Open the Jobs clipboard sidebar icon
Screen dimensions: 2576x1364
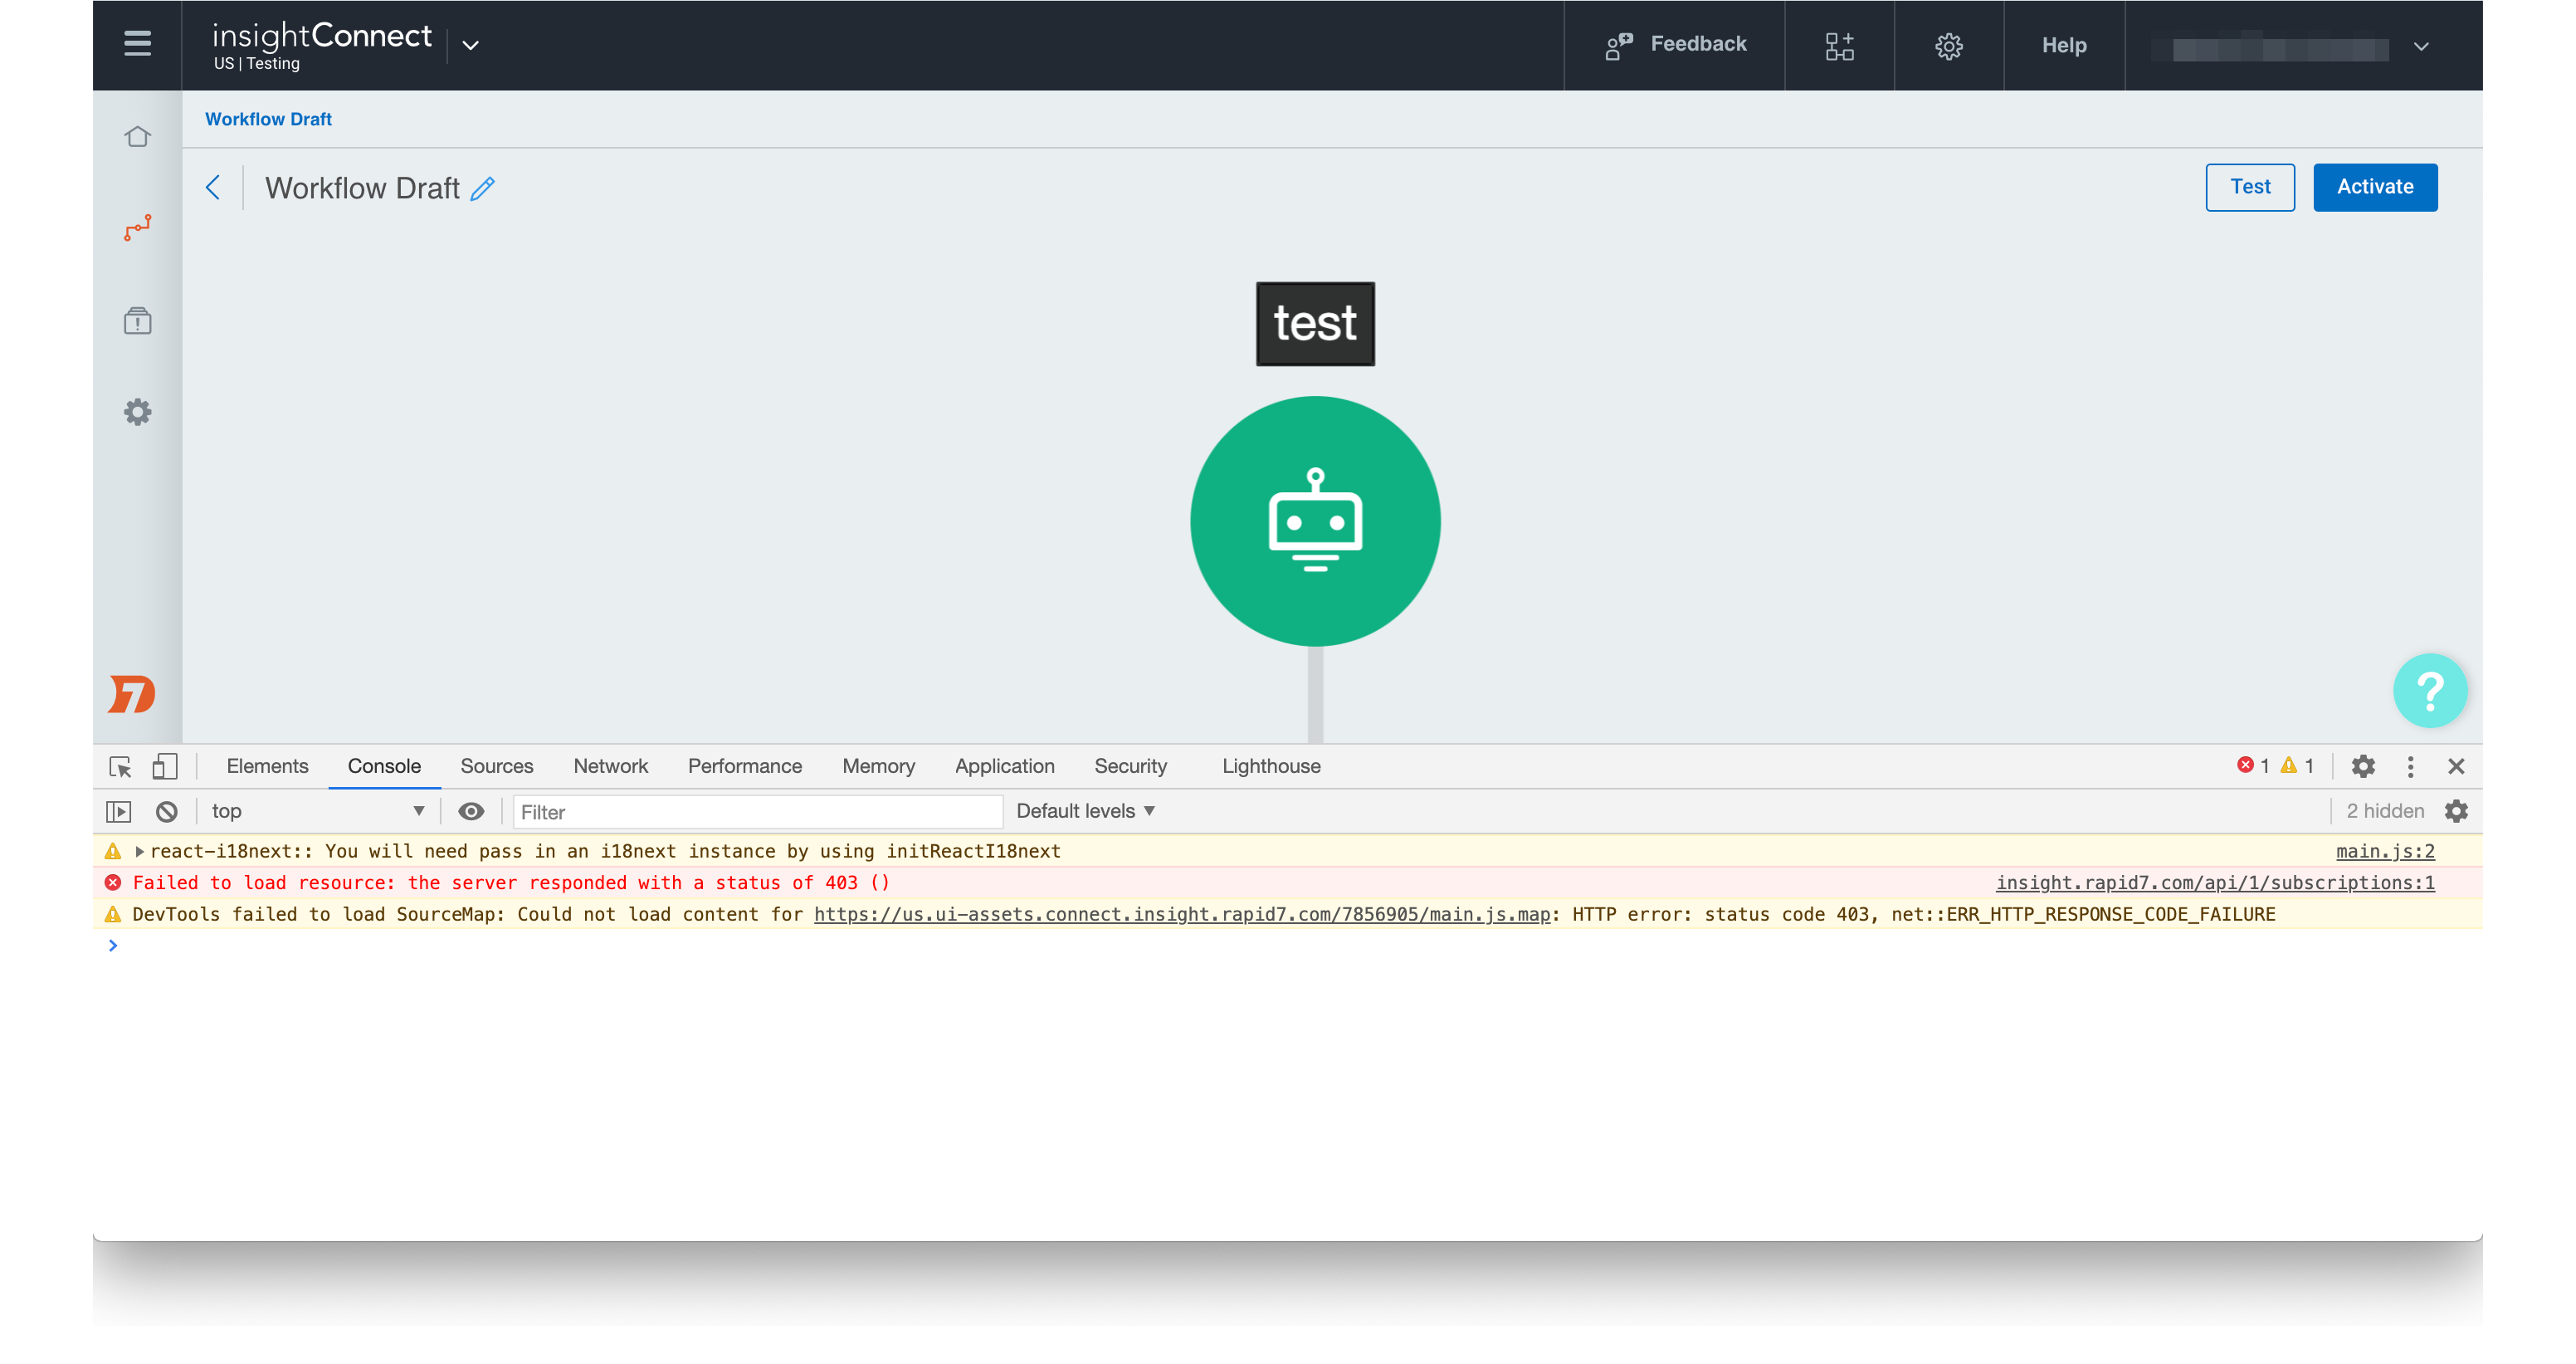coord(137,321)
